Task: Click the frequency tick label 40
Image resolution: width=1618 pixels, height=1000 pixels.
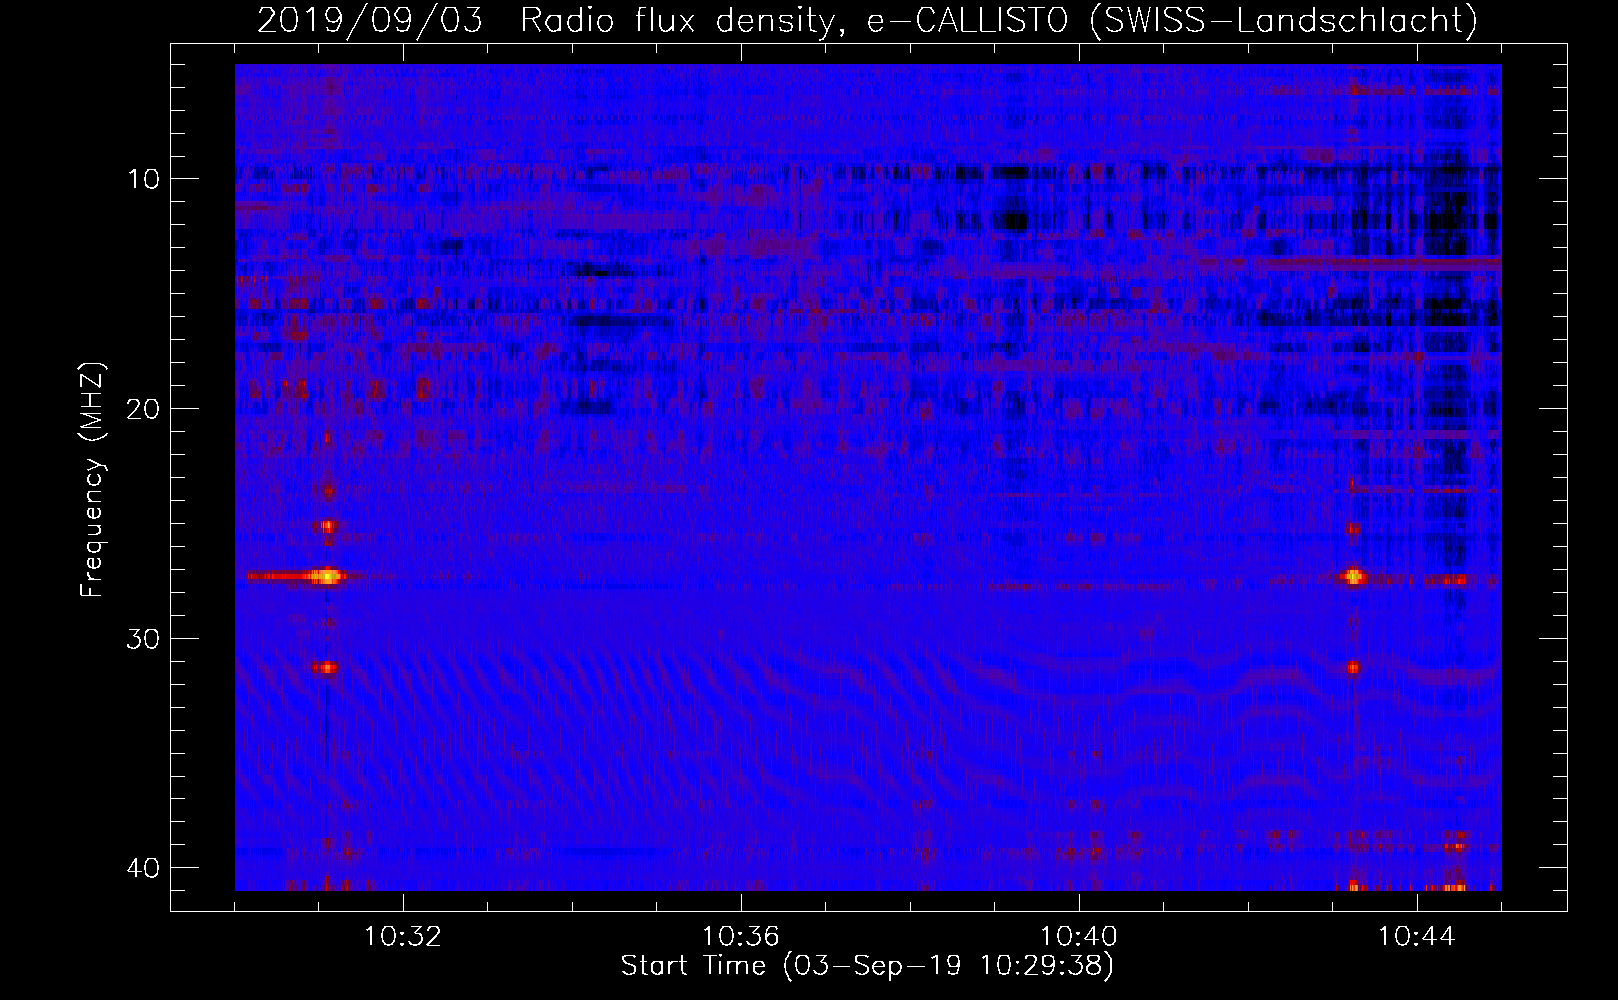Action: pyautogui.click(x=143, y=867)
